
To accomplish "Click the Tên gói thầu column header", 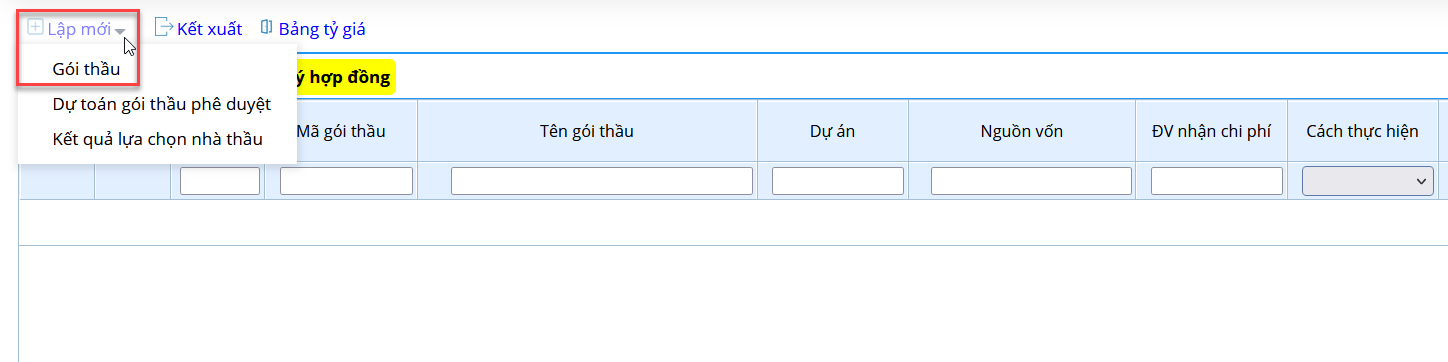I will pos(587,131).
